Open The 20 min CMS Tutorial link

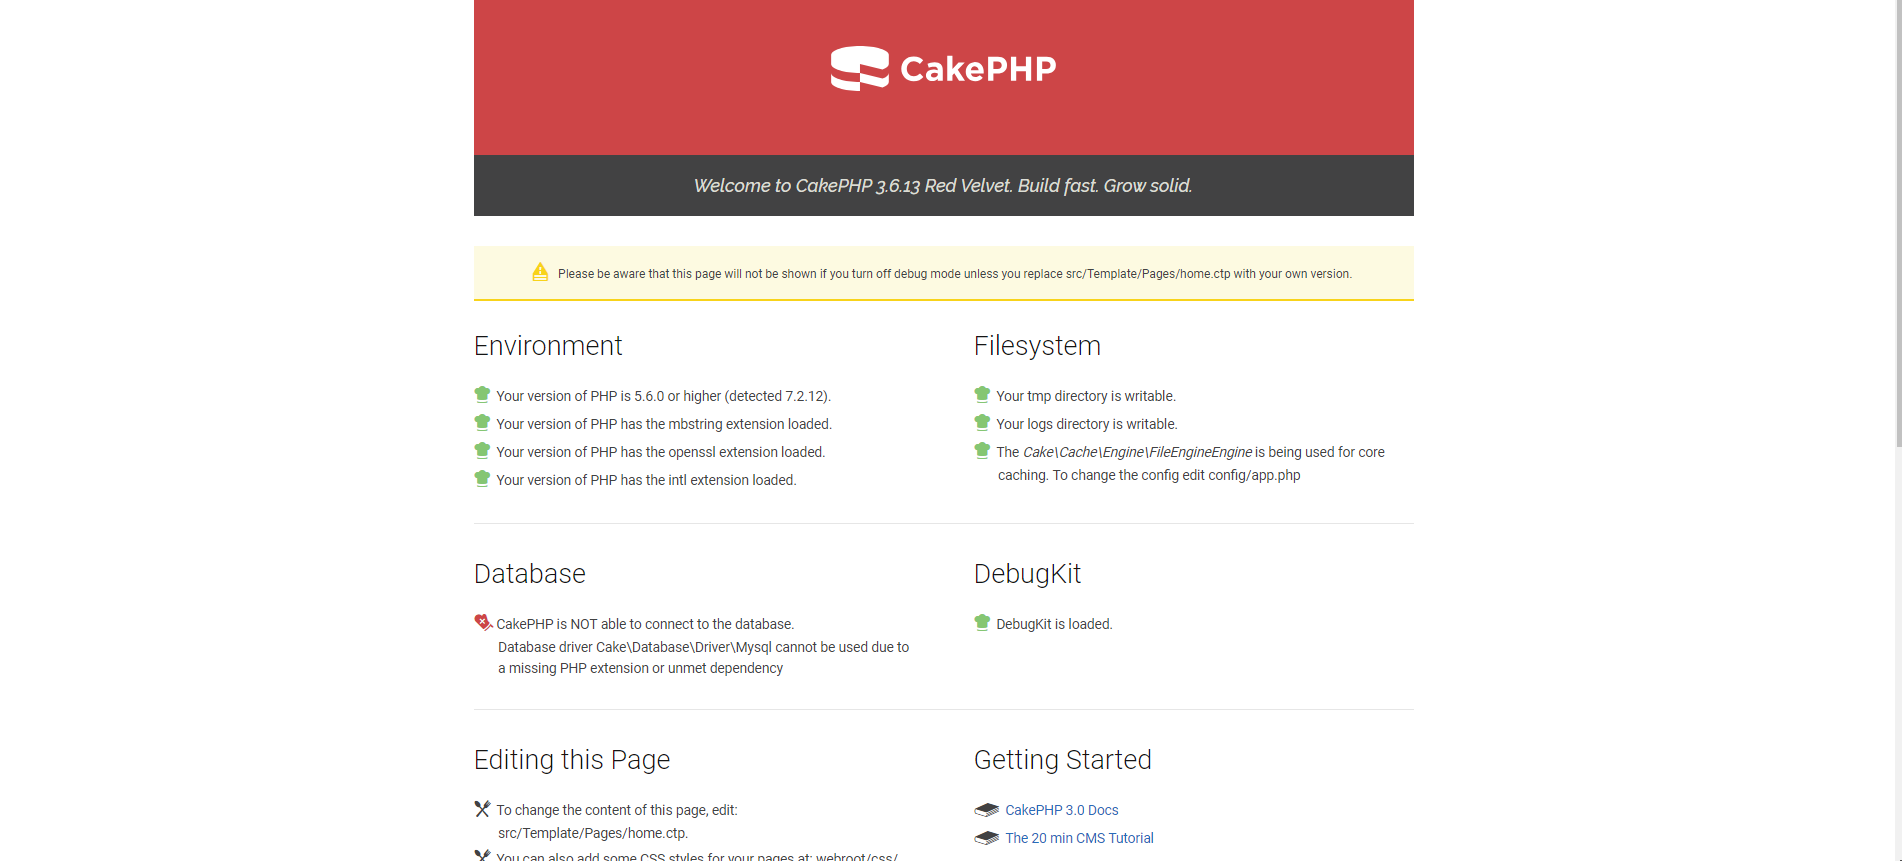1079,838
